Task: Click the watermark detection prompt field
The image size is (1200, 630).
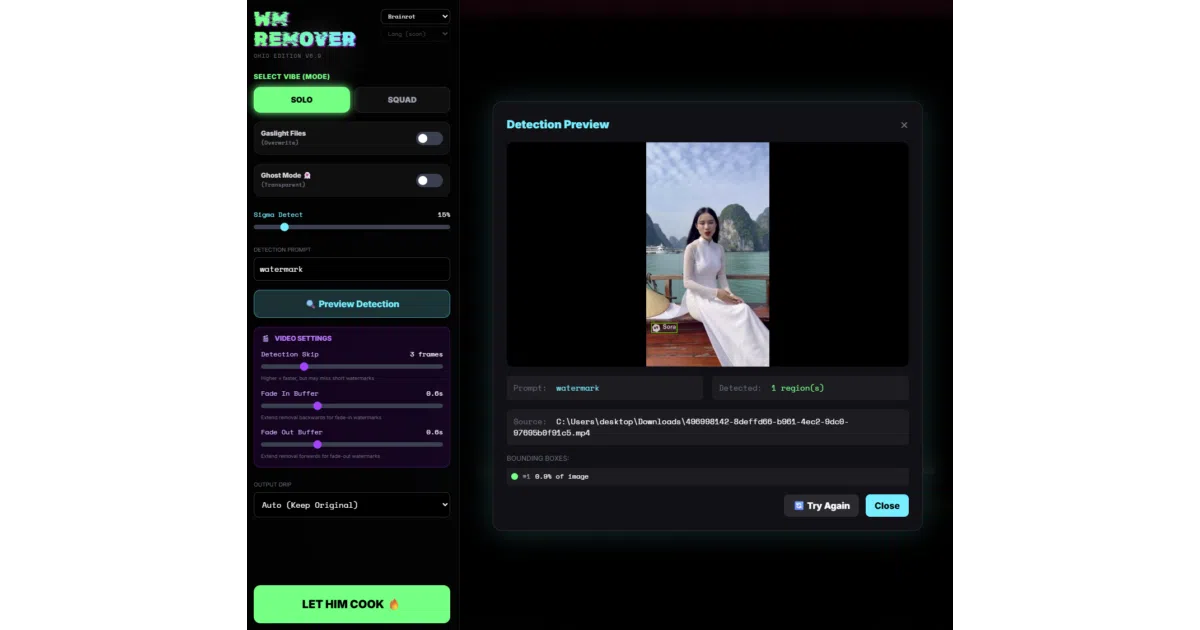Action: 352,269
